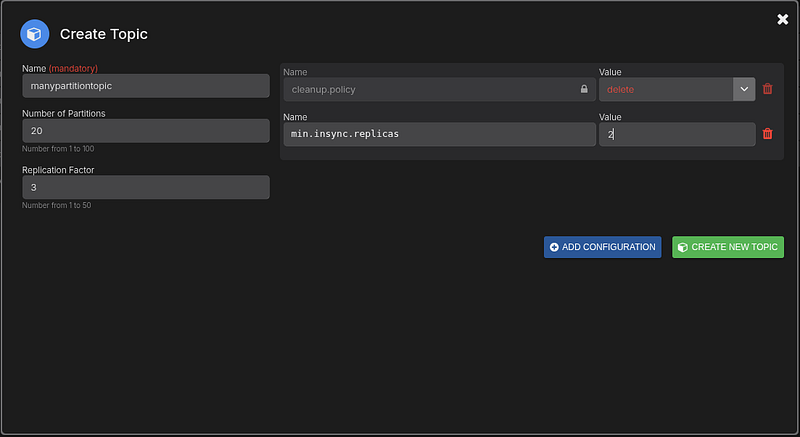This screenshot has width=800, height=437.
Task: Focus the topic Name field containing manypartitiontopic
Action: 146,86
